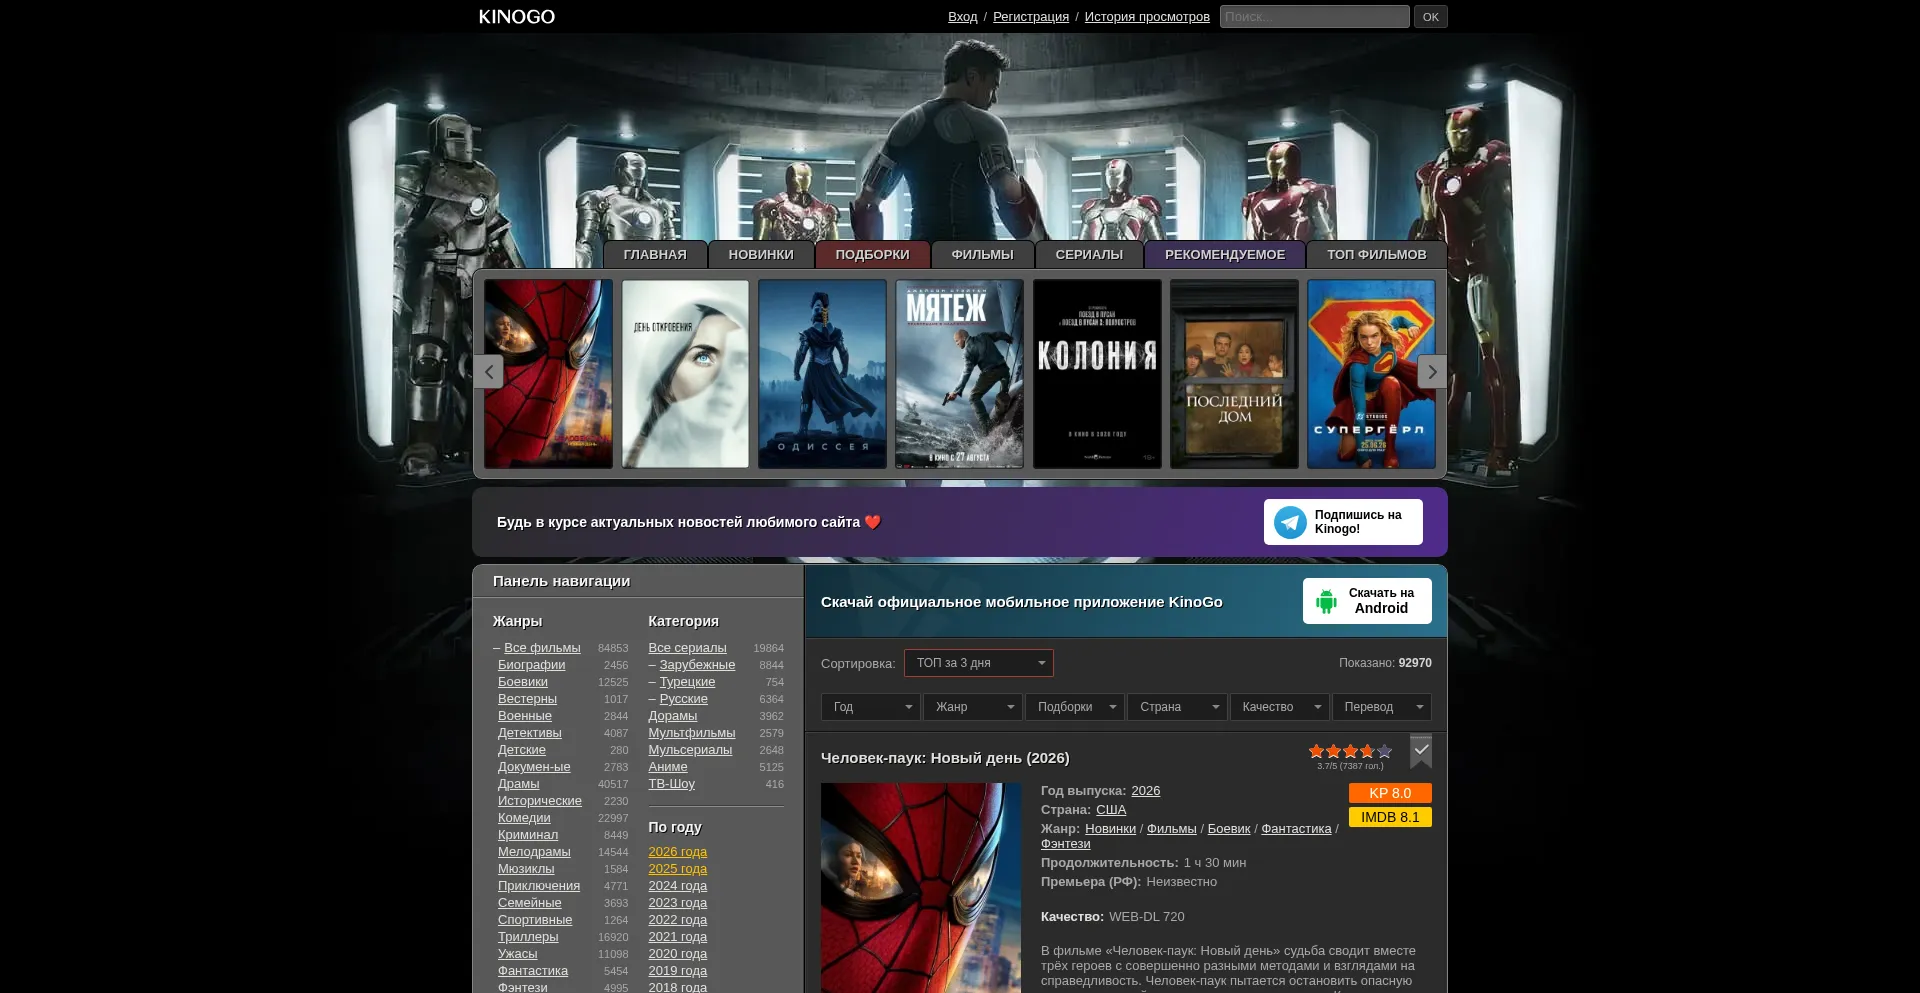
Task: Switch to the РЕКОМЕНДУЕМОЕ tab
Action: click(x=1225, y=255)
